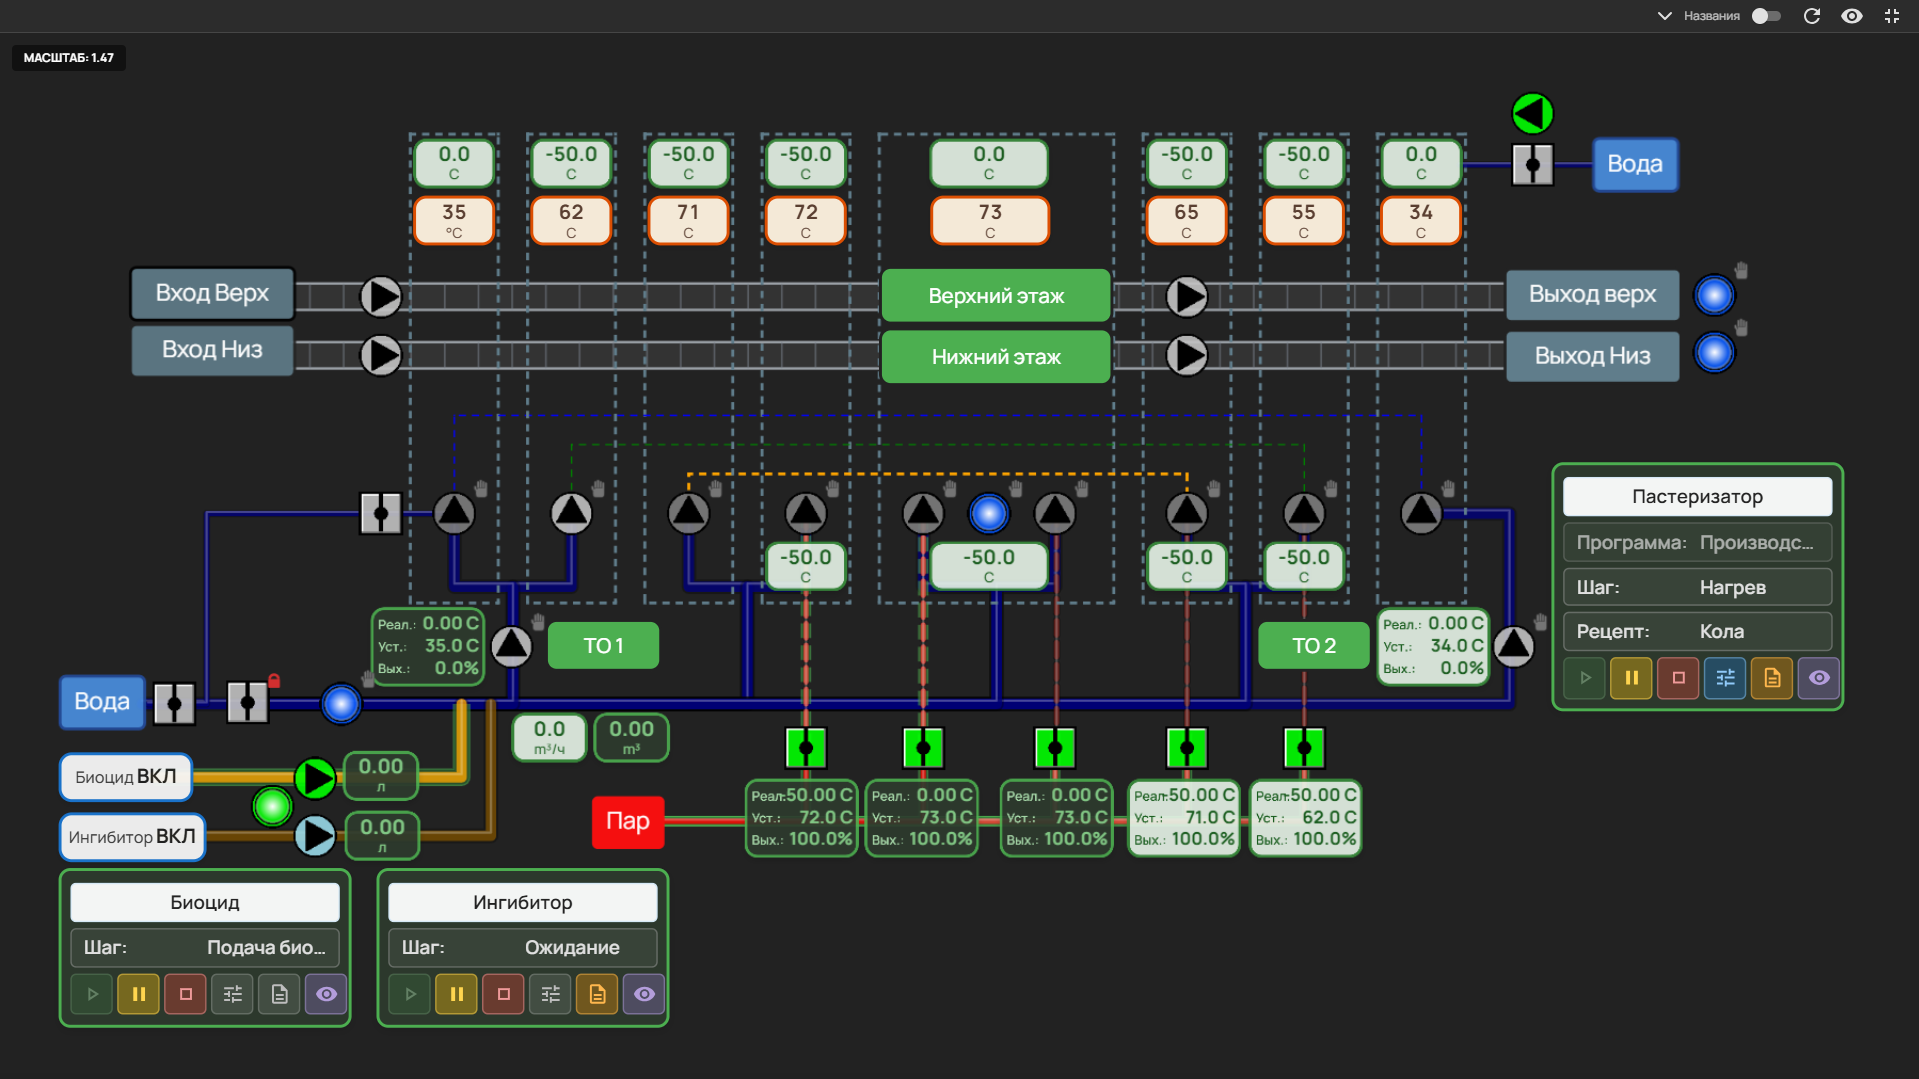Toggle the Биоцид ВКЛ switch button
1919x1079 pixels.
click(x=126, y=777)
